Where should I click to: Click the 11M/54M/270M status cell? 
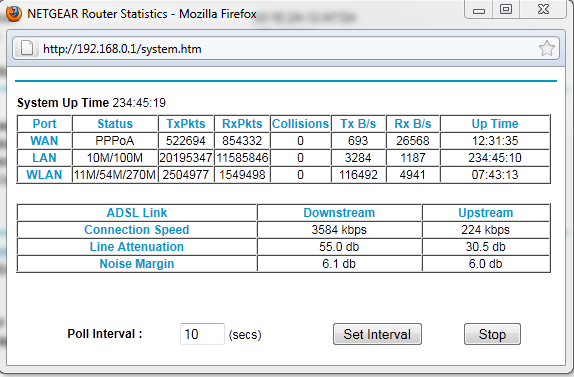[x=115, y=175]
